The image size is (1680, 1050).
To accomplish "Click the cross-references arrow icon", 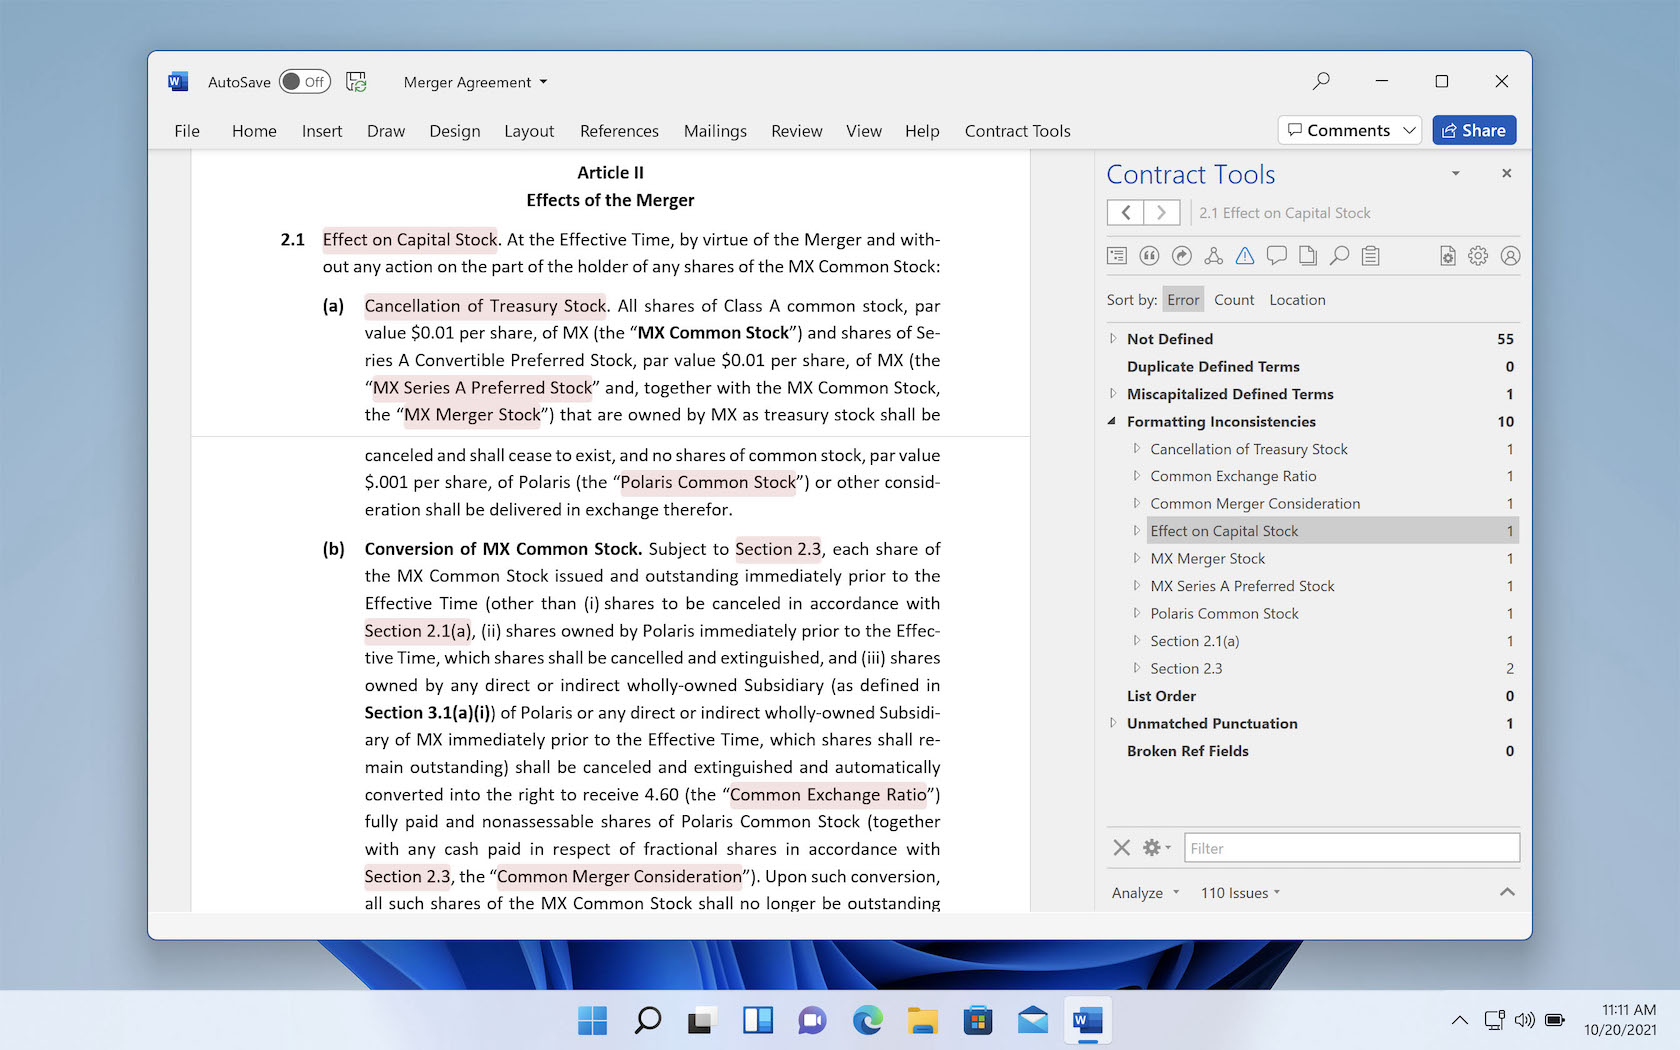I will tap(1181, 256).
